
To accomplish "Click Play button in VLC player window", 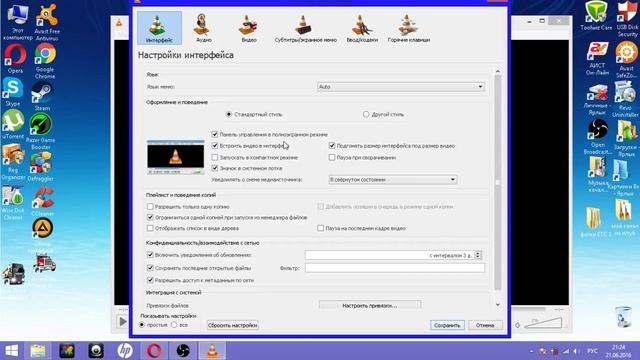I will [x=122, y=322].
